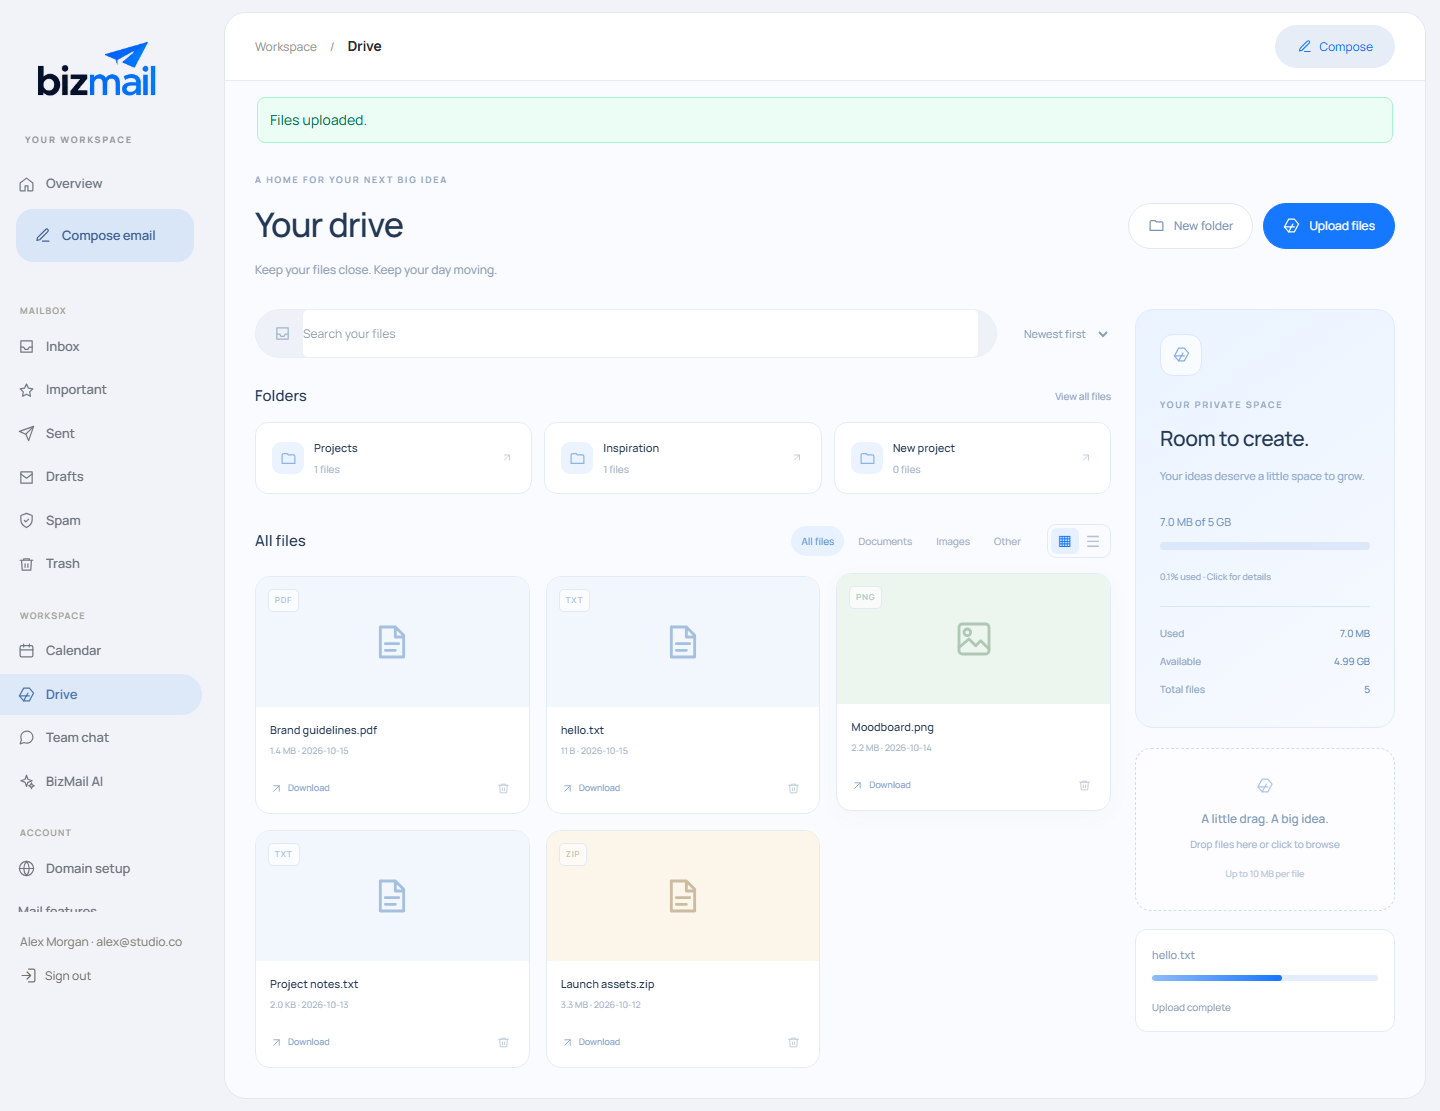This screenshot has width=1440, height=1111.
Task: Open the Newest first sort dropdown
Action: [x=1066, y=334]
